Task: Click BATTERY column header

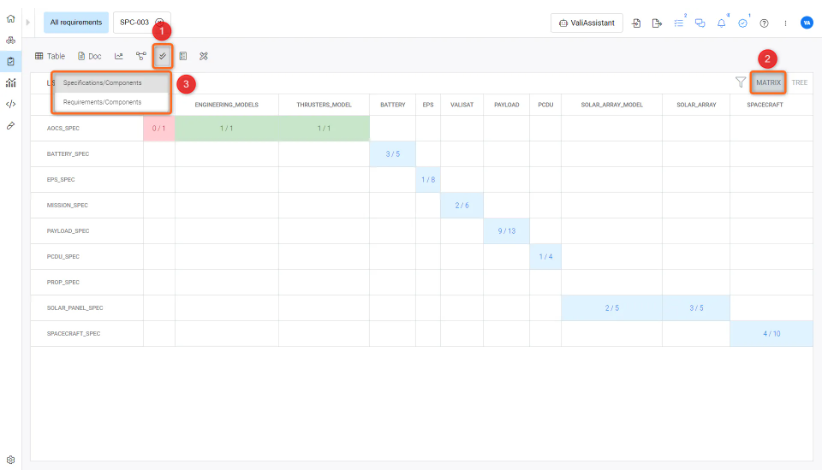Action: click(x=393, y=105)
